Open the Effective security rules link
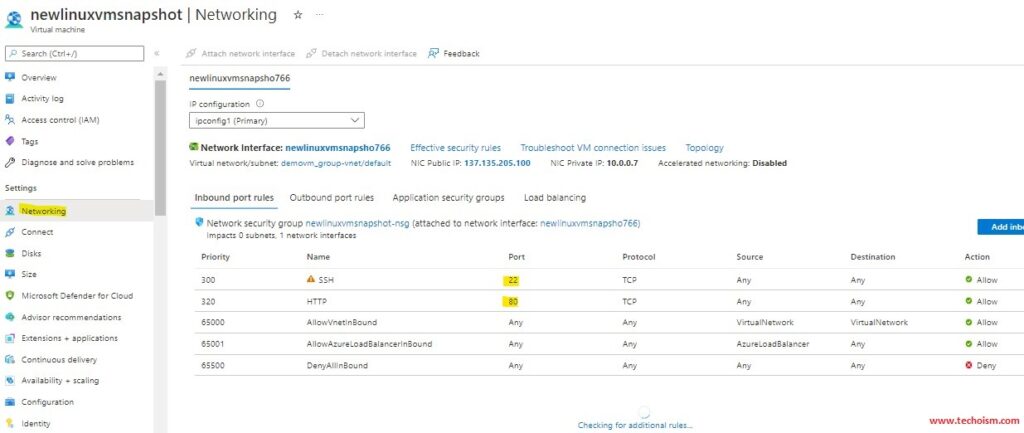This screenshot has width=1024, height=433. pos(455,148)
